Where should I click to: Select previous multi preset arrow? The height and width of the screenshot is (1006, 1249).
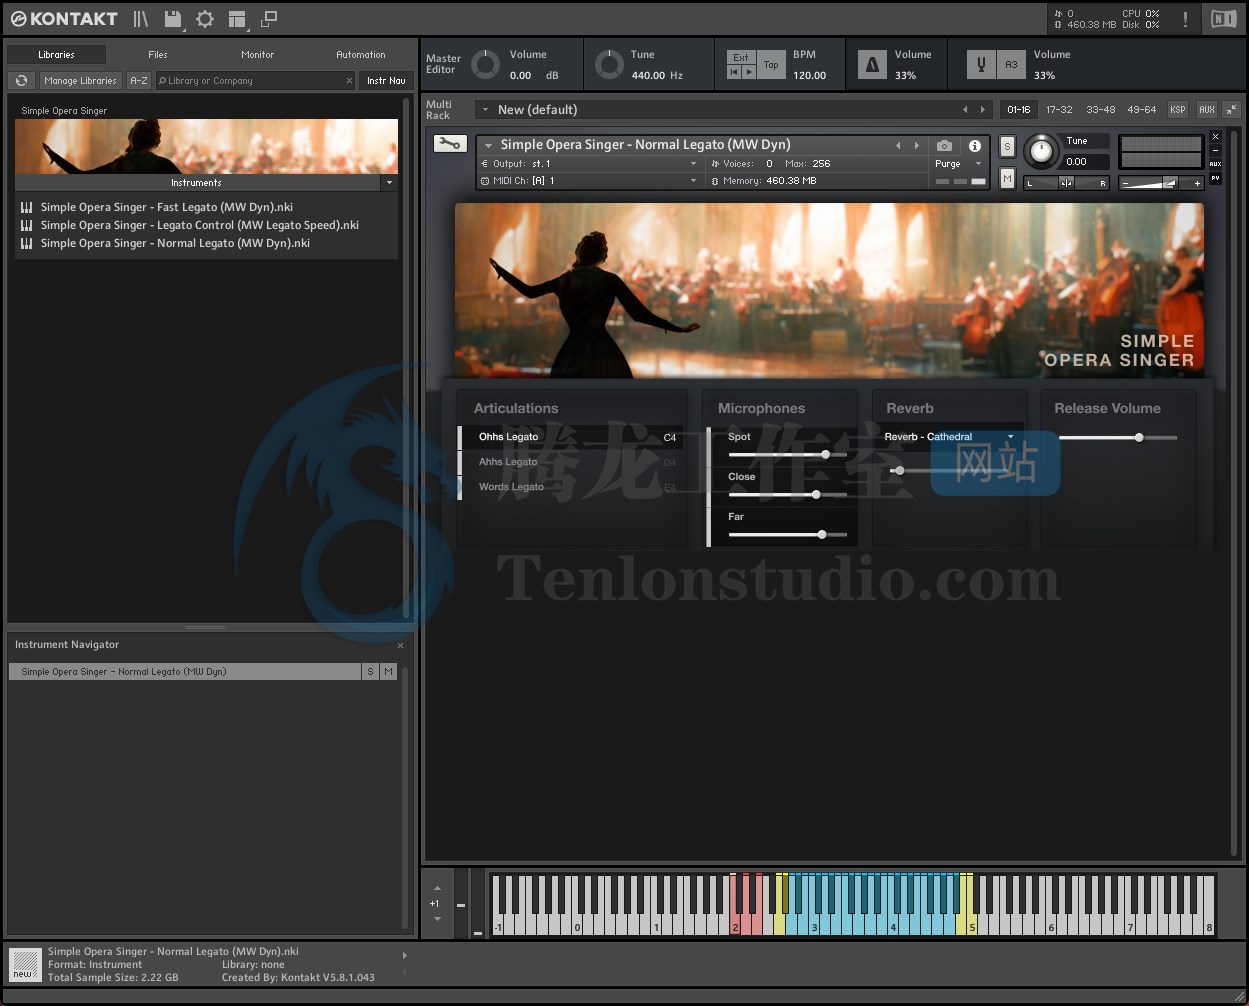[x=965, y=110]
